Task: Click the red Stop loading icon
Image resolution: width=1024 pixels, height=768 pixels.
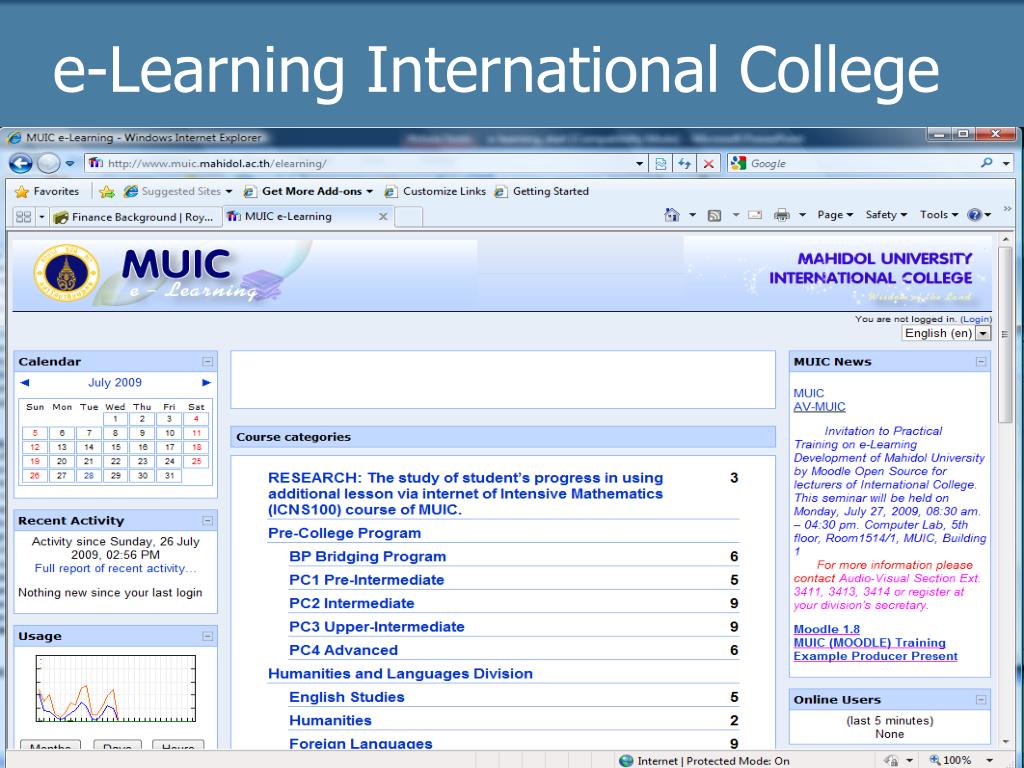Action: point(708,163)
